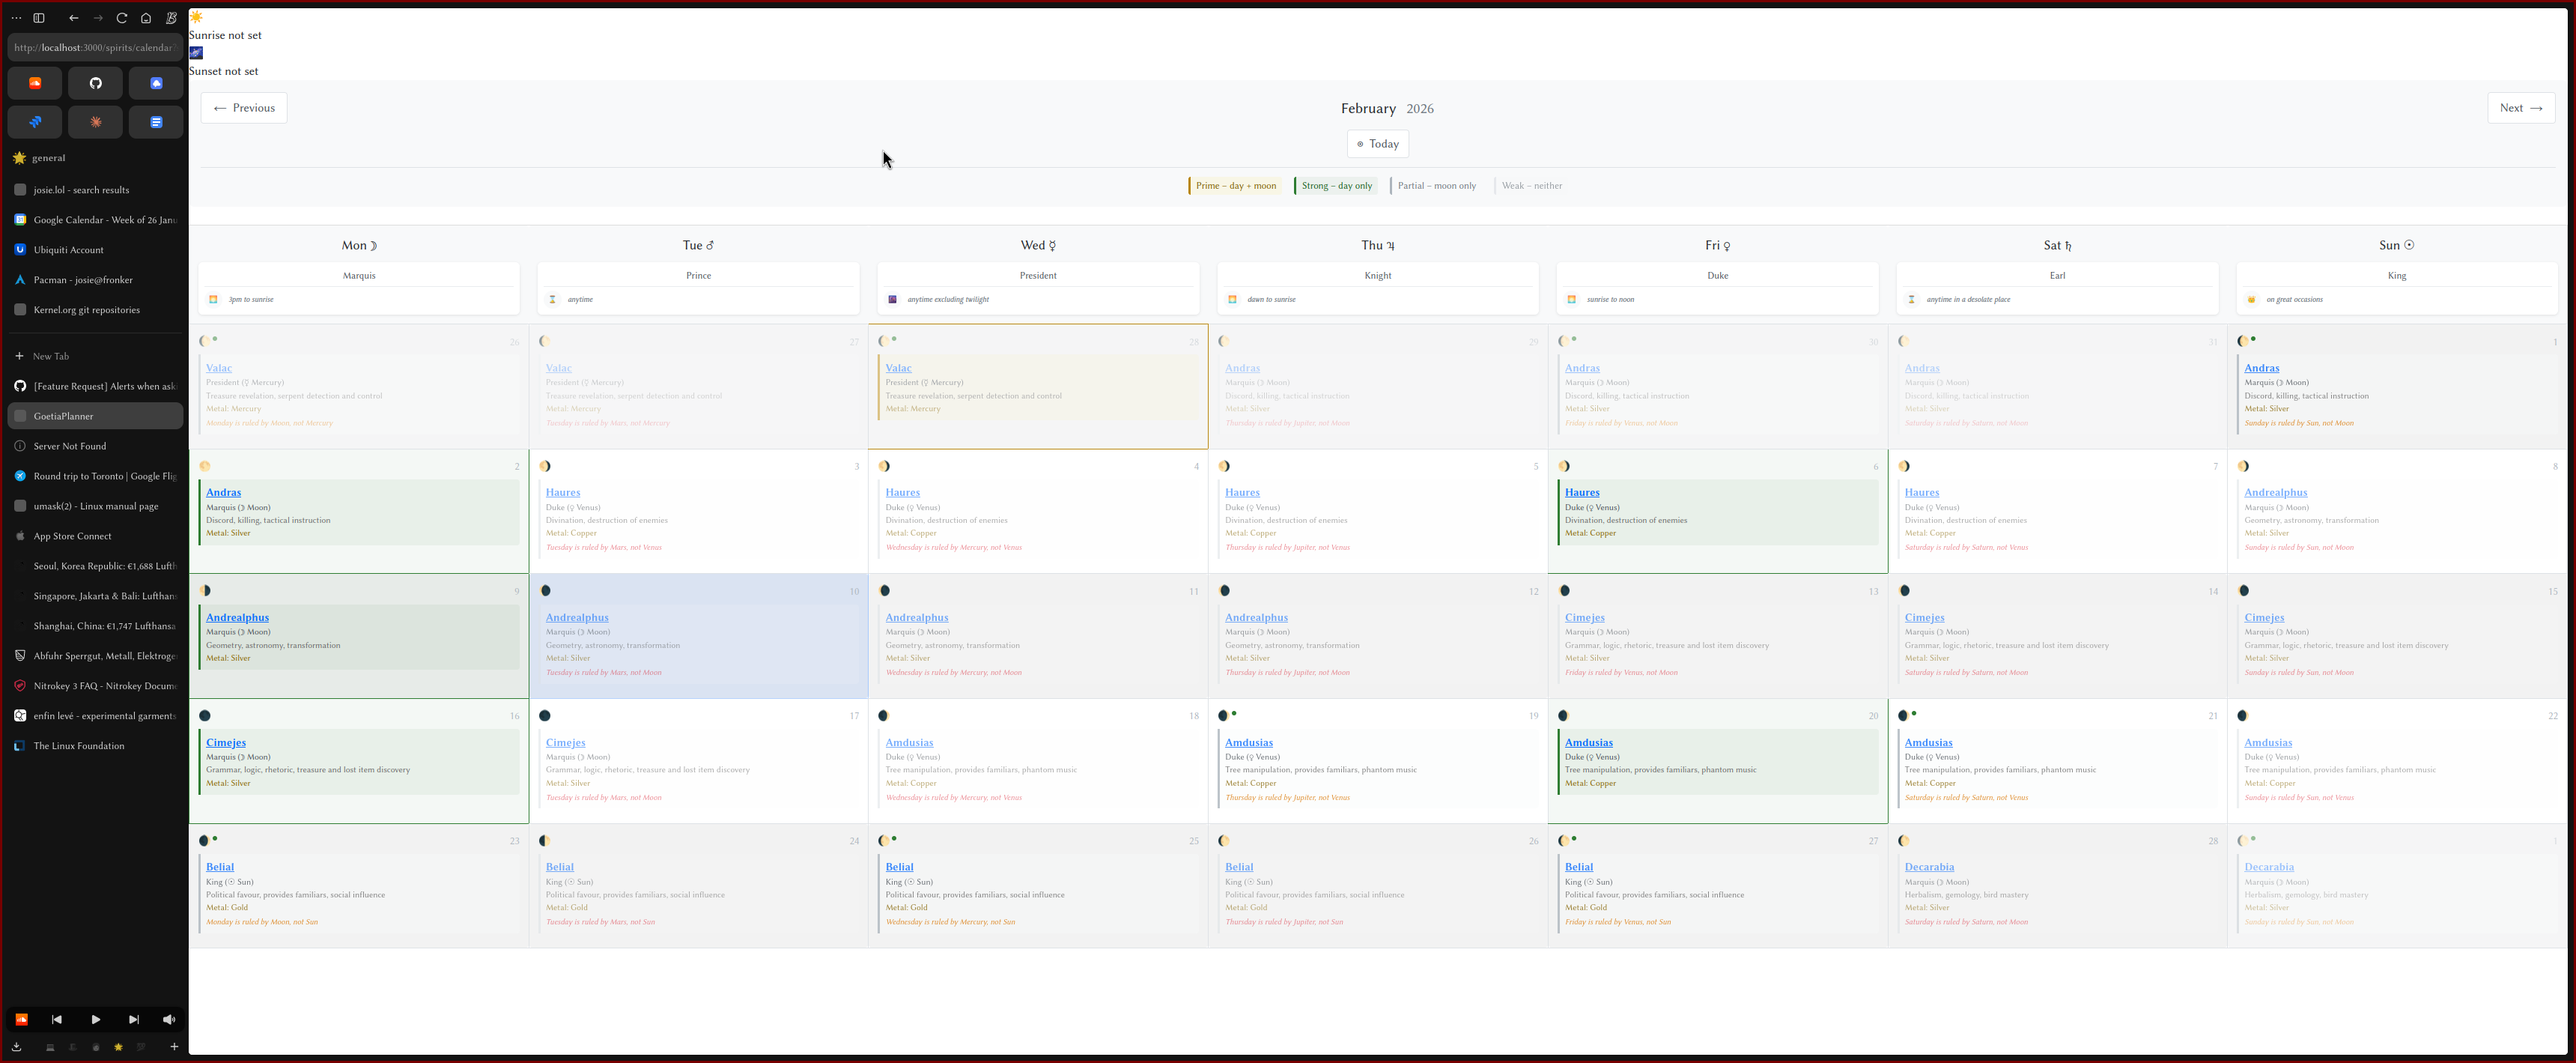Open the SoundCloud pinned shortcut

coord(35,83)
